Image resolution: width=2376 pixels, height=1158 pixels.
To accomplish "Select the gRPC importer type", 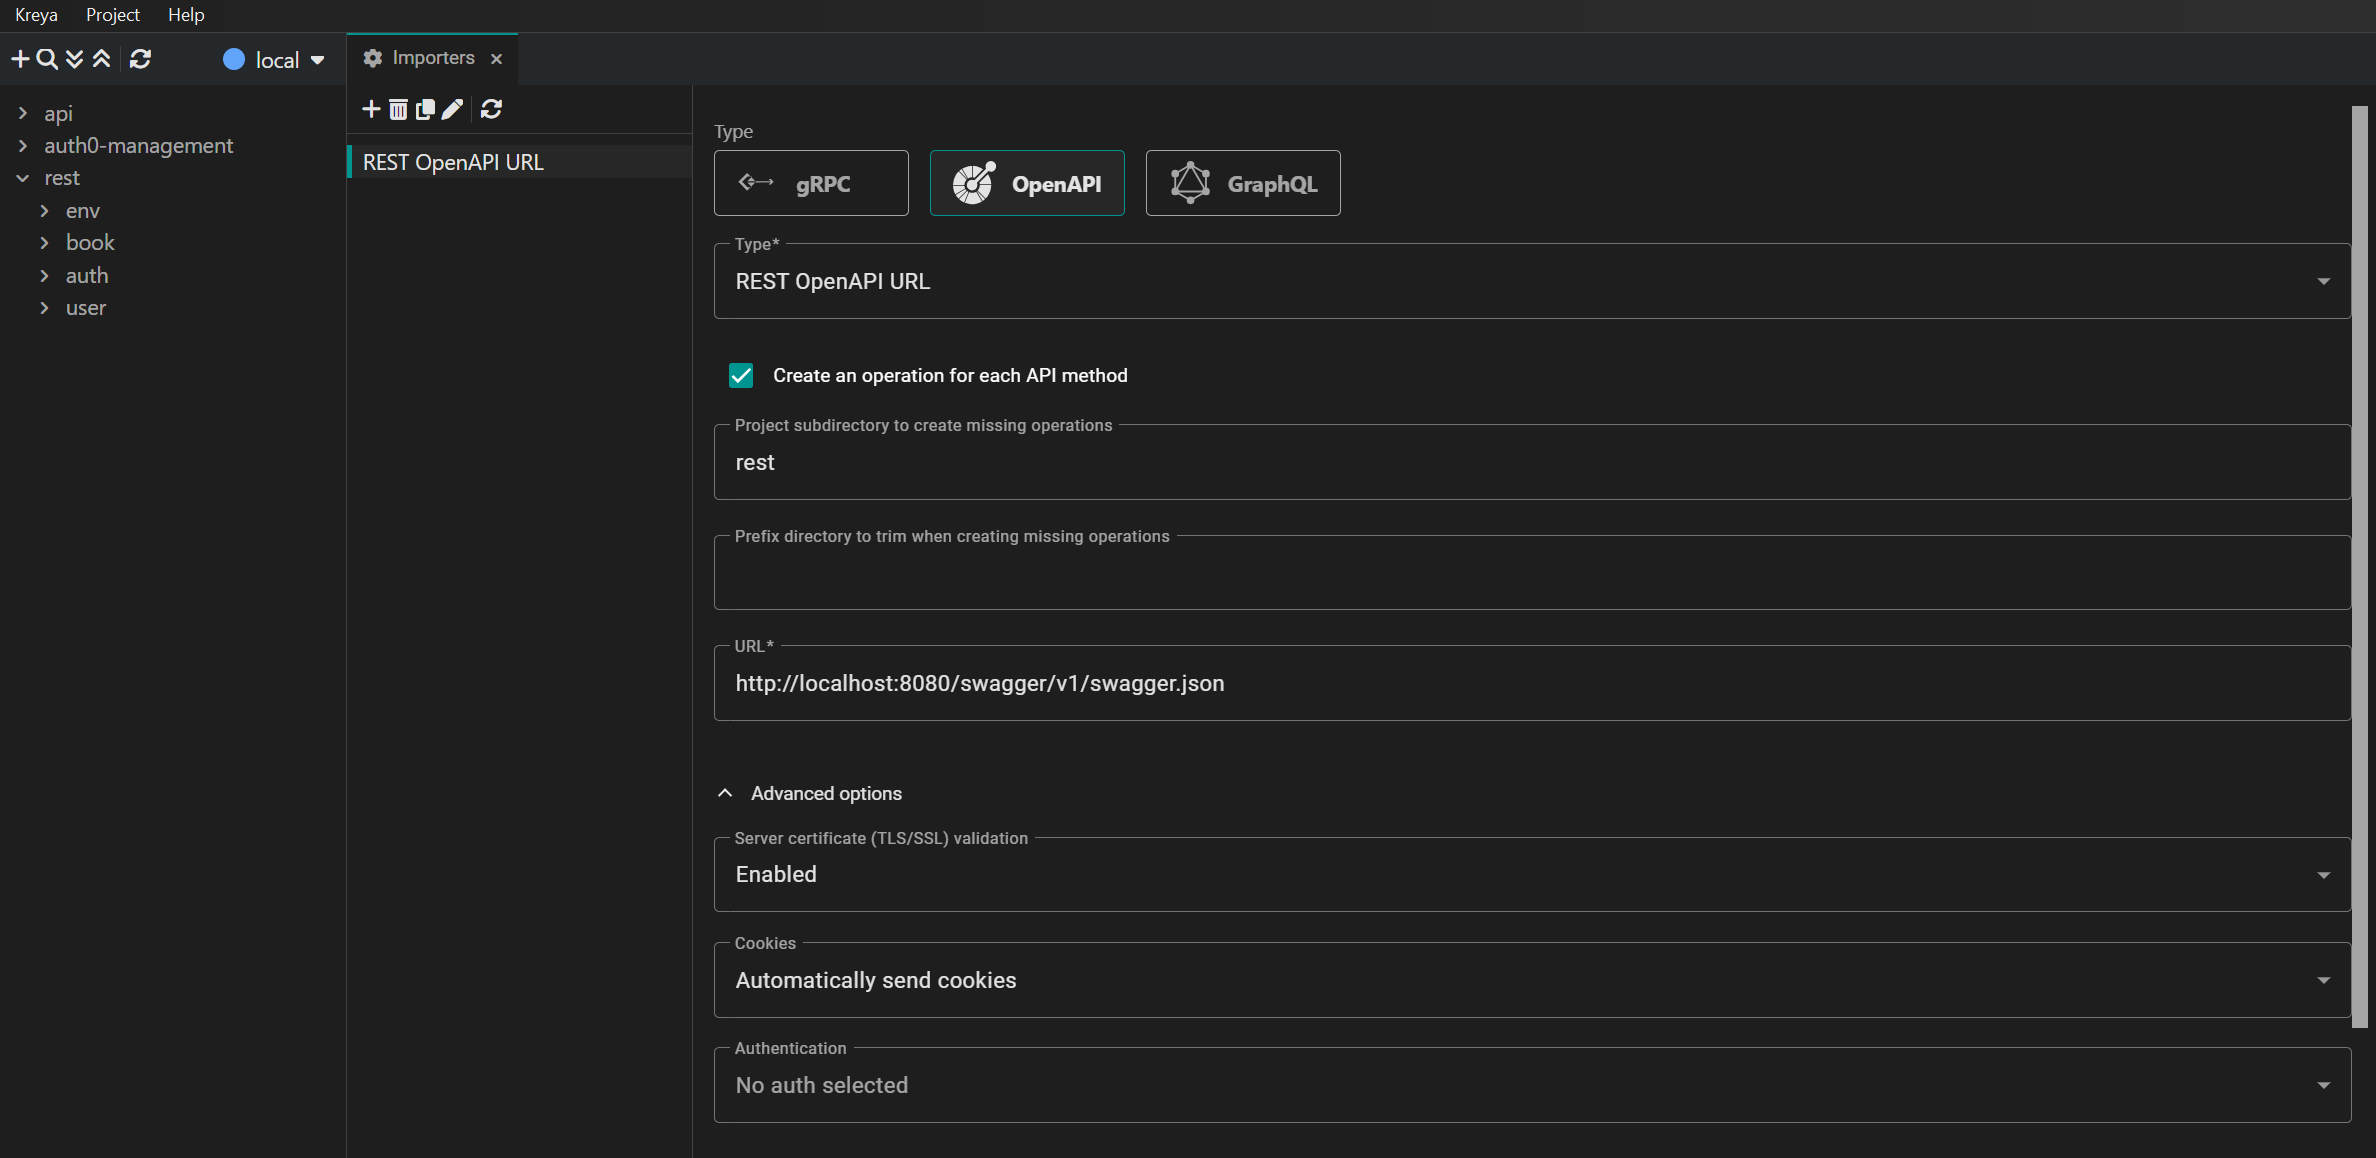I will [x=811, y=183].
